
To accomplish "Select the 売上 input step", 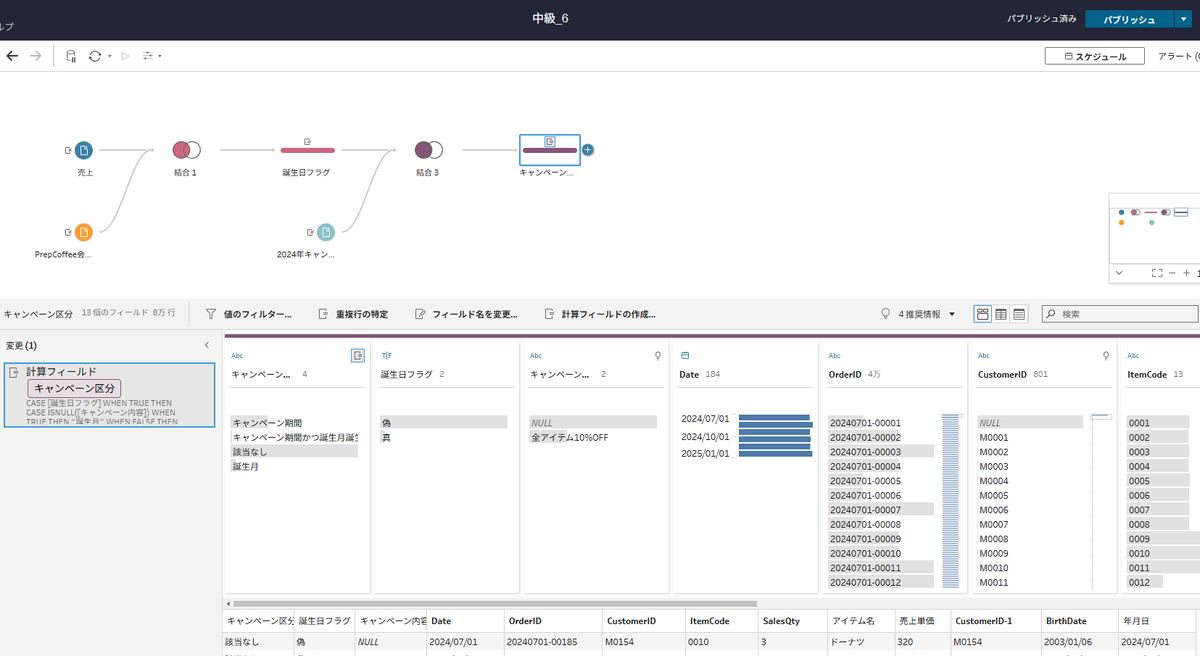I will coord(84,150).
